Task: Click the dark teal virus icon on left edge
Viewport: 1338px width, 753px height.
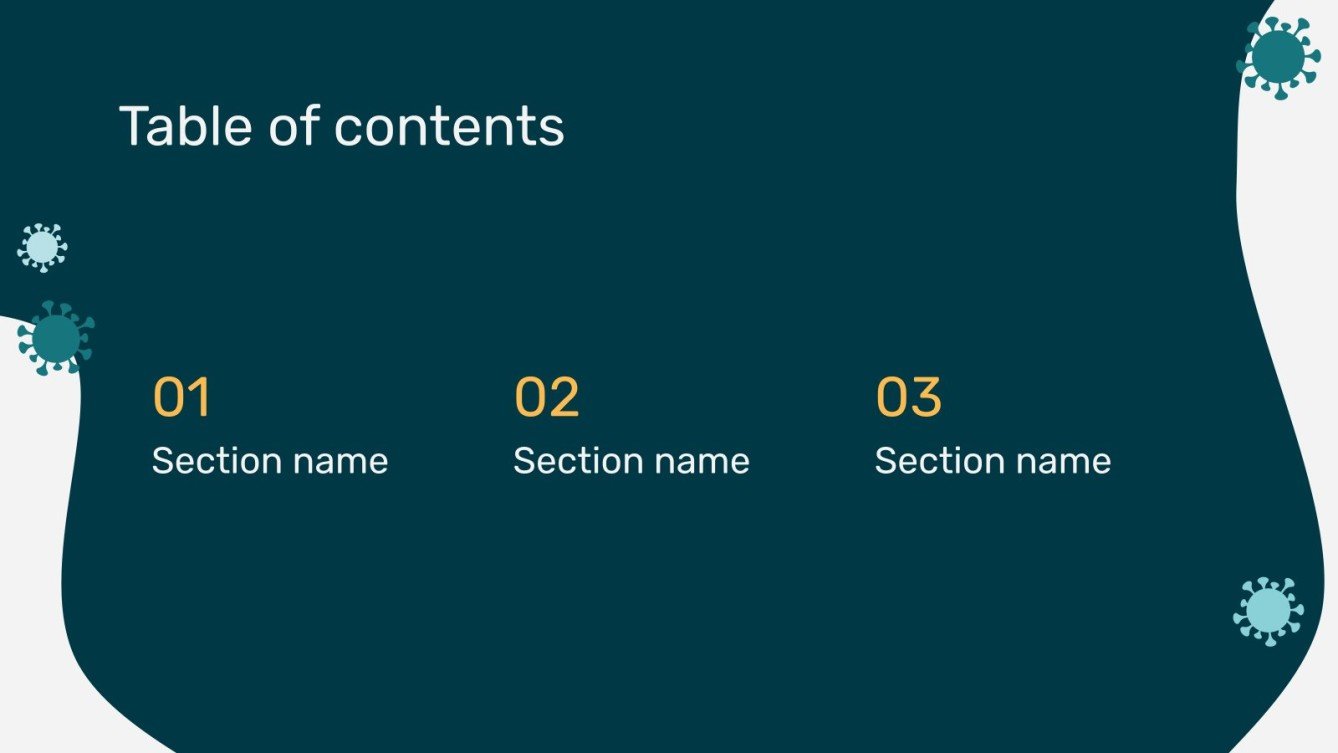Action: click(x=55, y=338)
